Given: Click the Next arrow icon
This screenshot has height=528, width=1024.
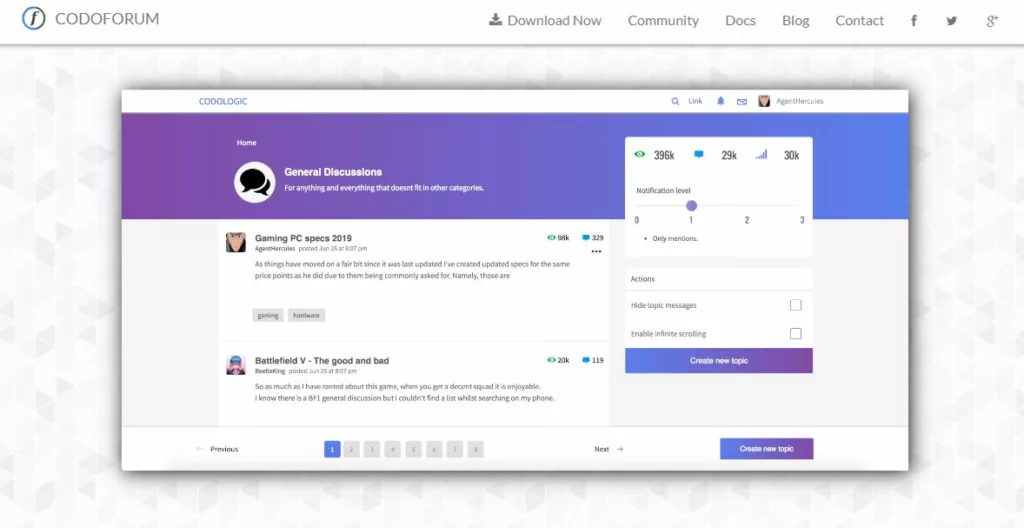Looking at the screenshot, I should [x=620, y=450].
